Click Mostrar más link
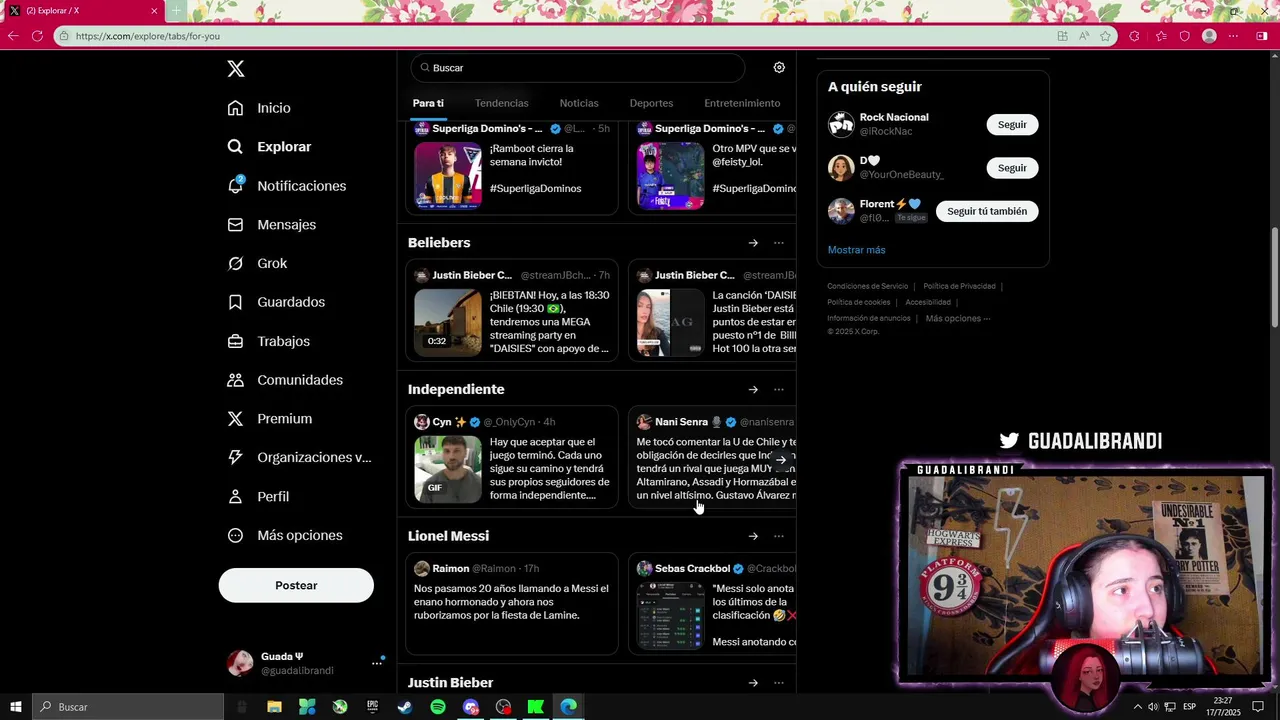The width and height of the screenshot is (1280, 720). coord(856,250)
